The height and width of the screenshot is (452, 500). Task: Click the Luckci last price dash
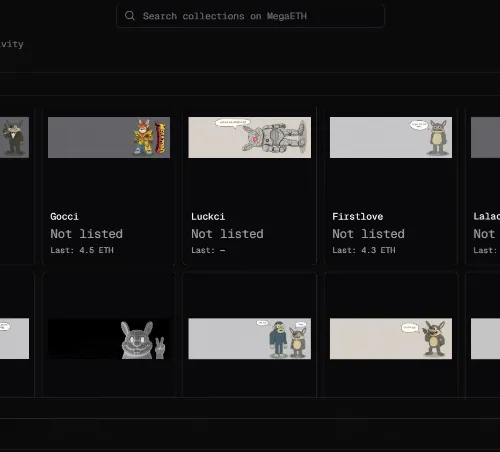tap(223, 250)
